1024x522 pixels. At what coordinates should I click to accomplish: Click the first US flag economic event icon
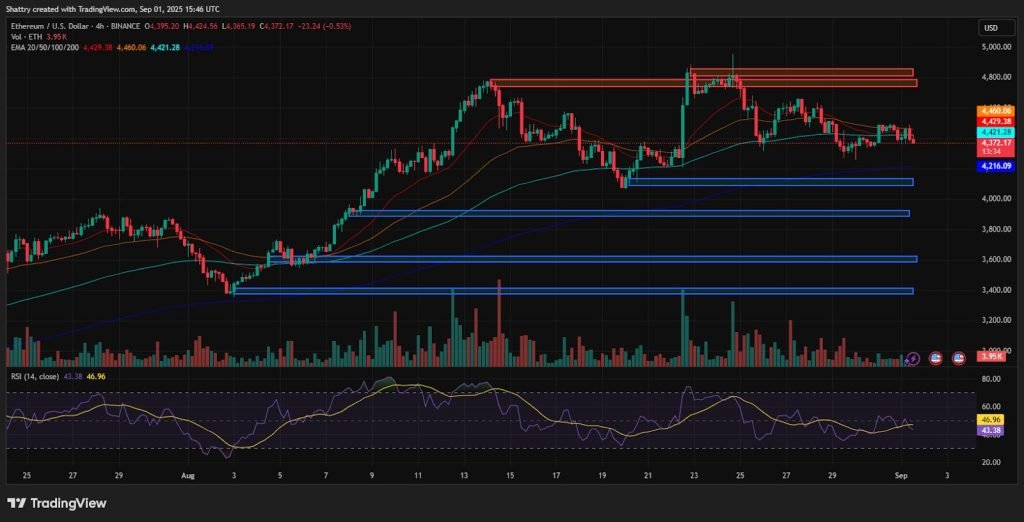pyautogui.click(x=935, y=357)
